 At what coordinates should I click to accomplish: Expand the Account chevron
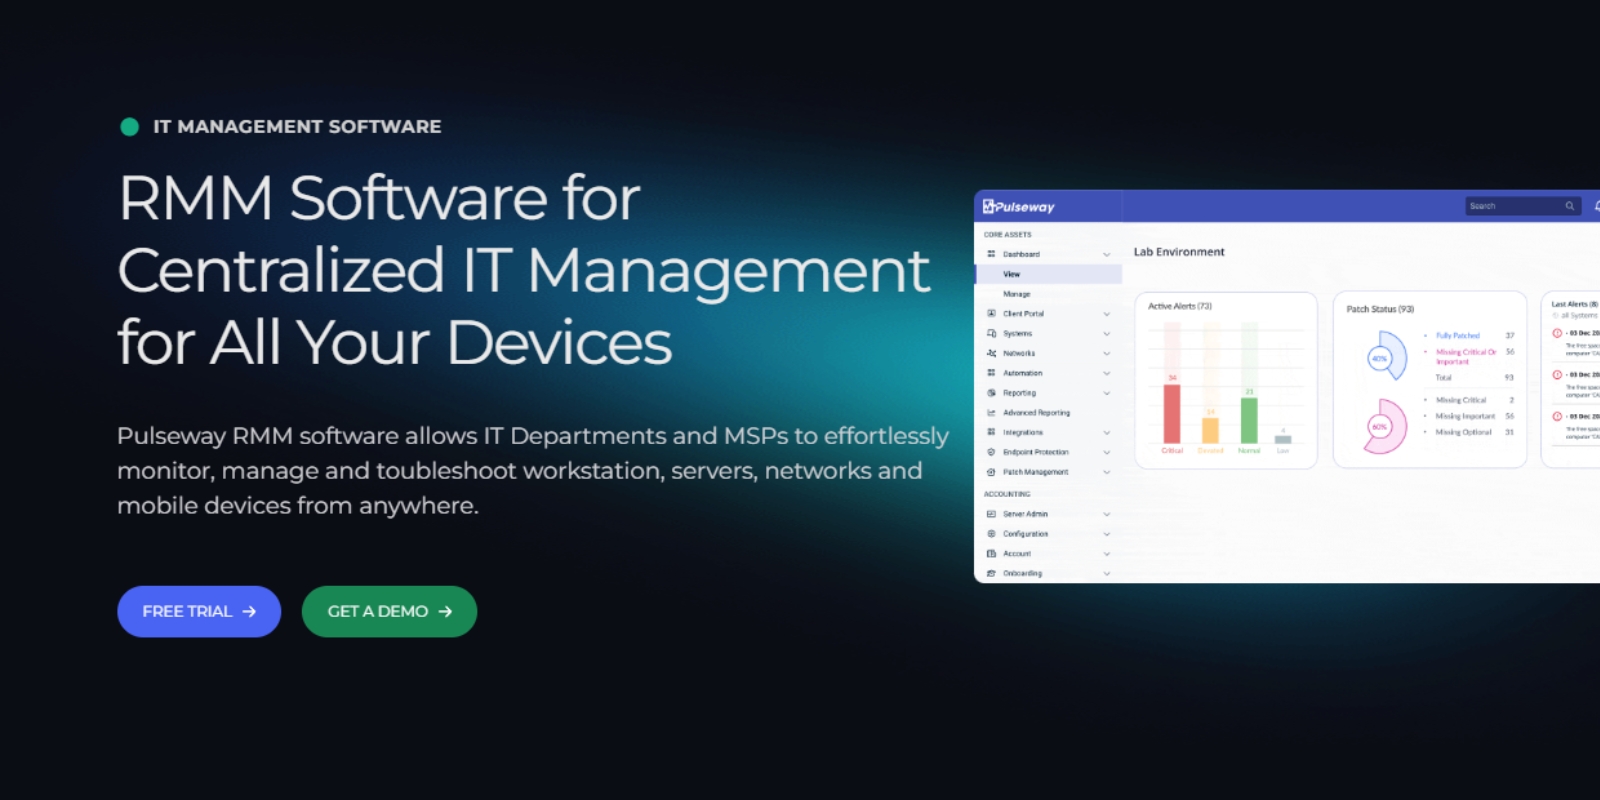pyautogui.click(x=1107, y=553)
